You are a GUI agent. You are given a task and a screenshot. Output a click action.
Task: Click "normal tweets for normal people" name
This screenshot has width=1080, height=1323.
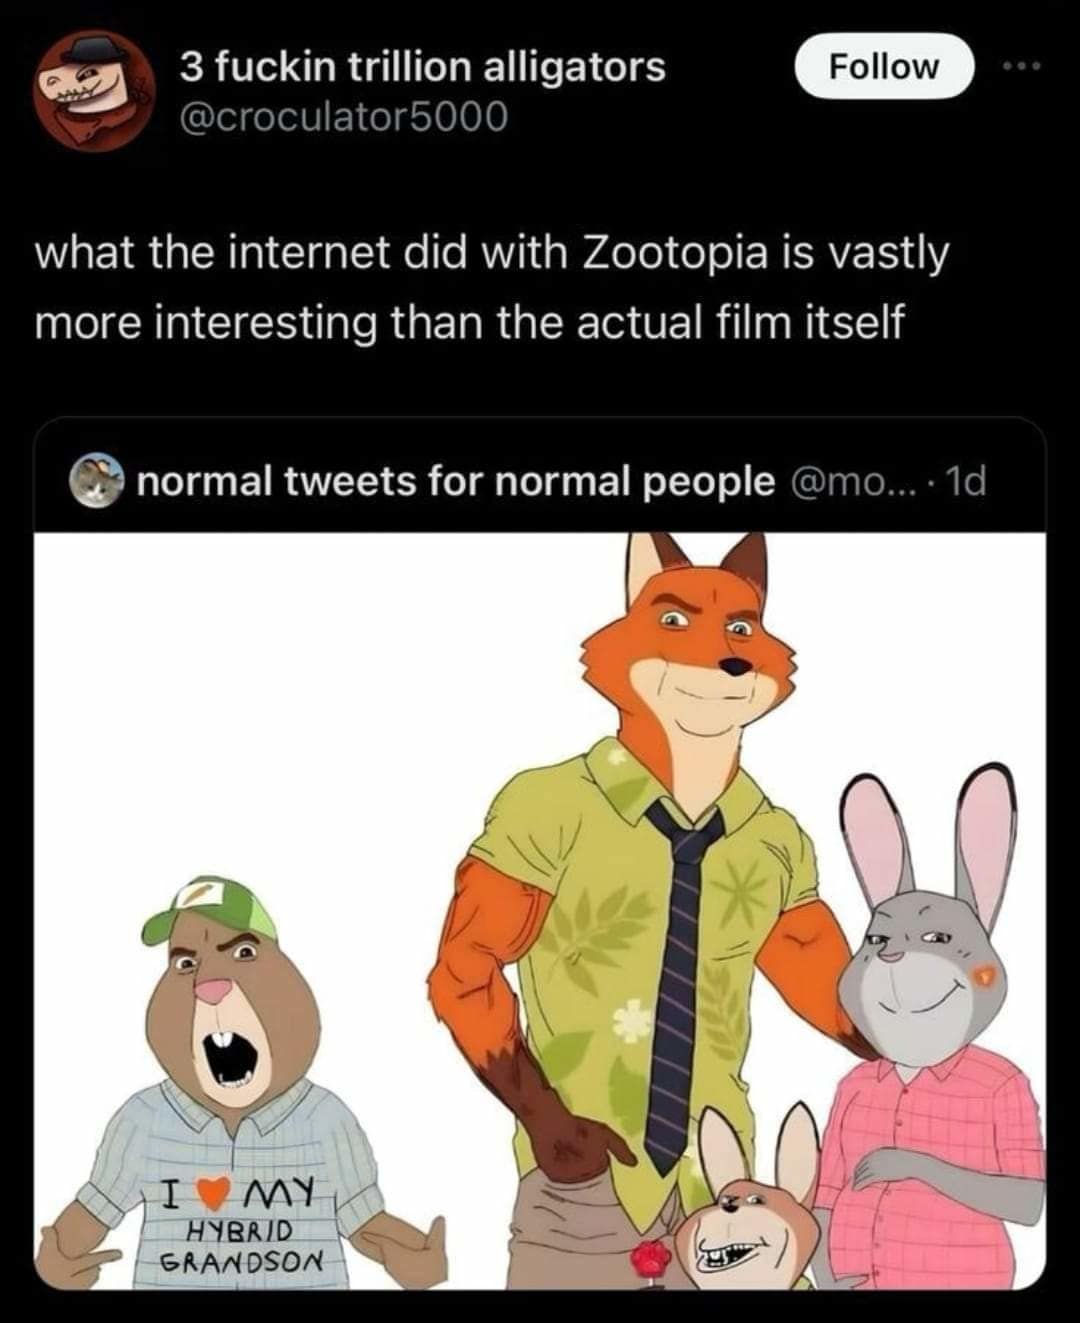pos(455,482)
